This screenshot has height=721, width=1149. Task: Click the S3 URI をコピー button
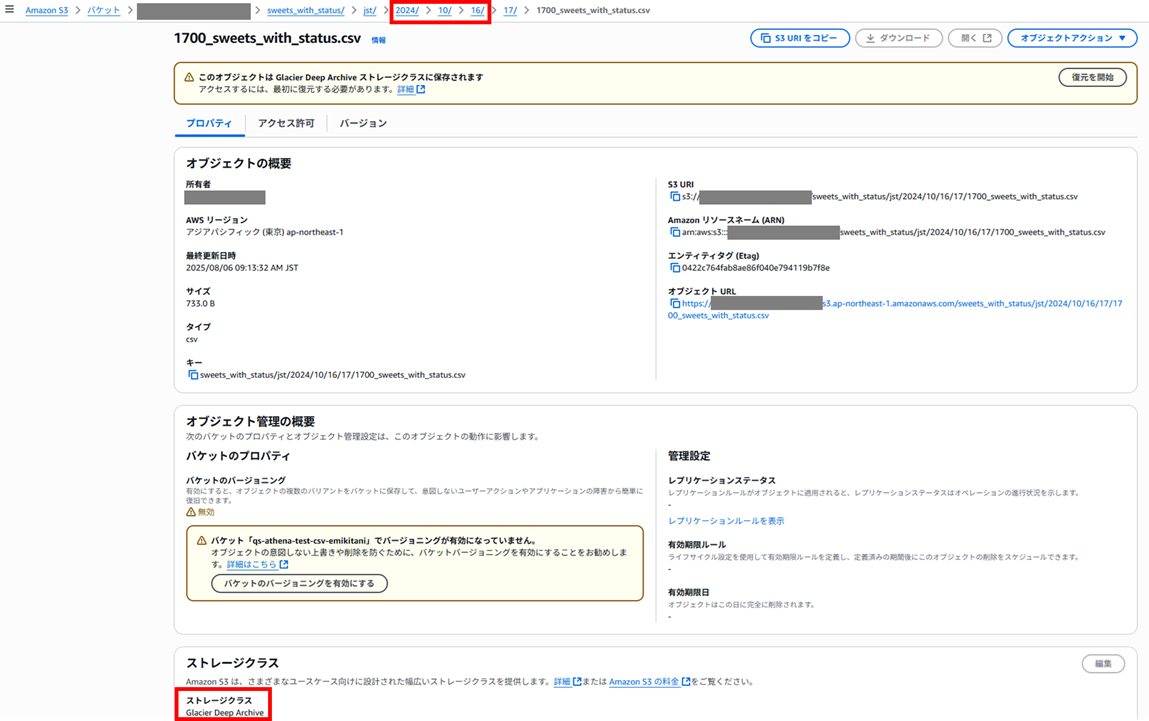click(799, 38)
